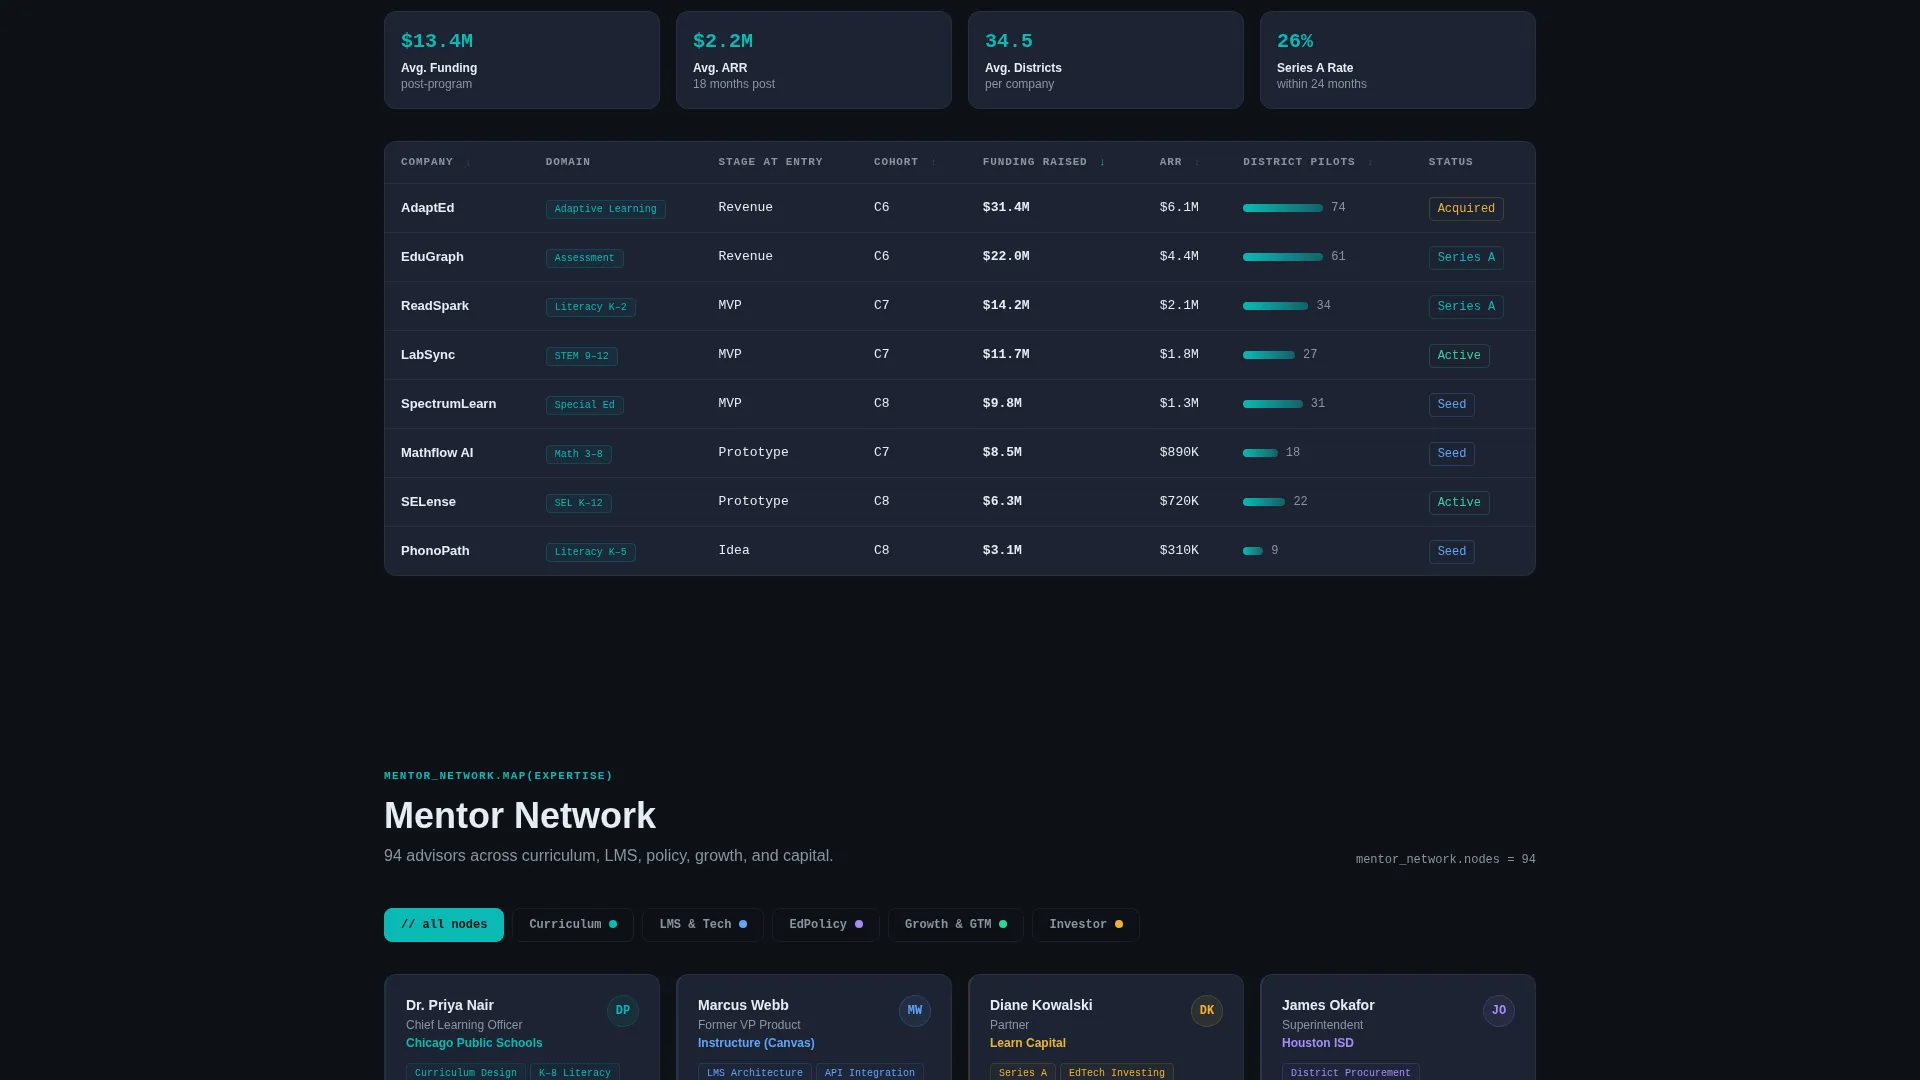Click the District Procurement expertise tag
This screenshot has width=1920, height=1080.
(1351, 1072)
